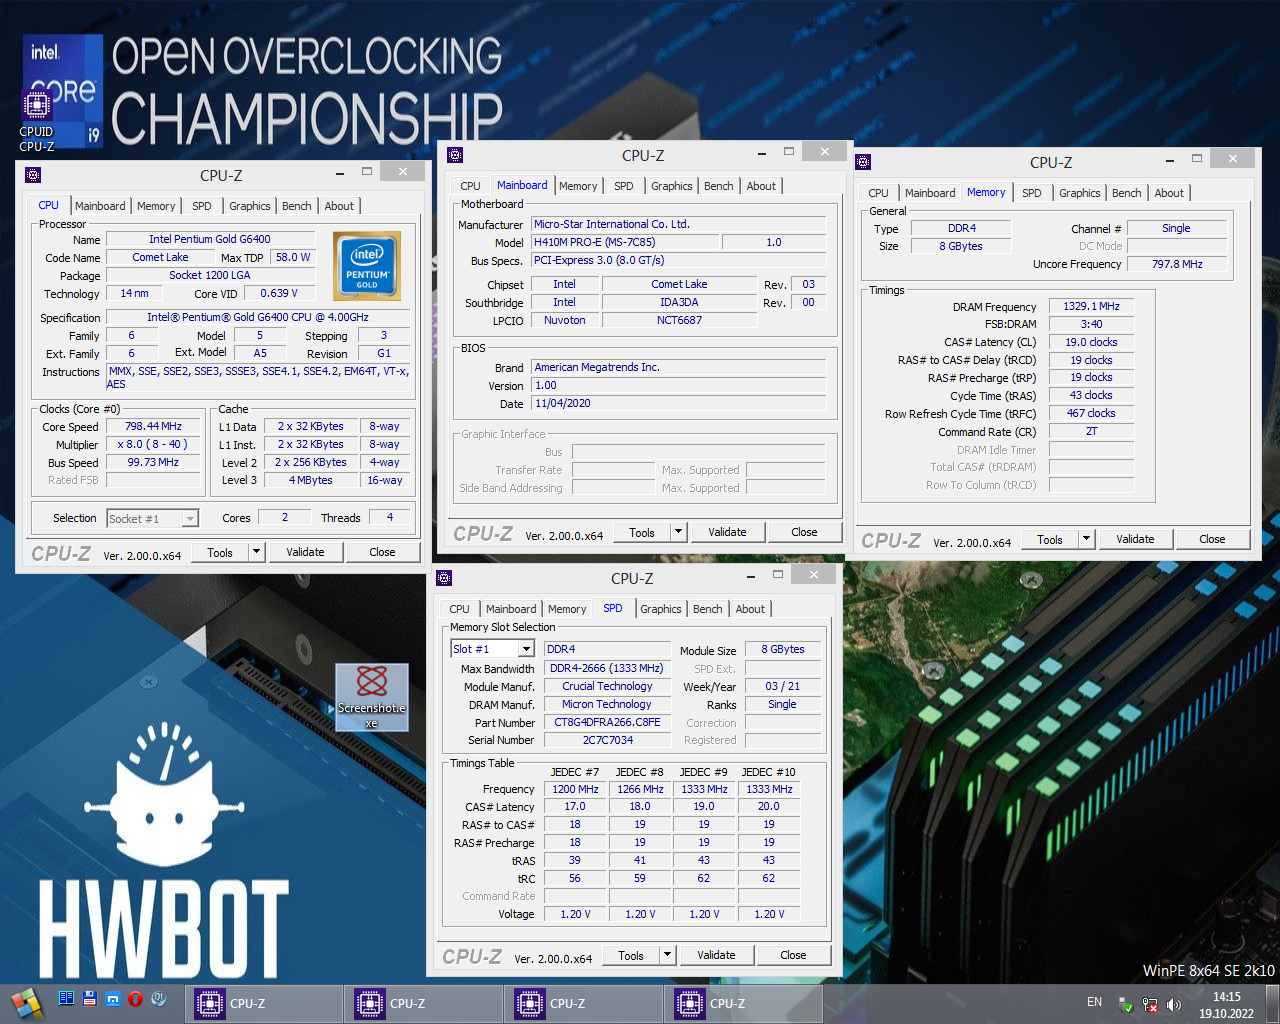This screenshot has width=1280, height=1024.
Task: Click Tools button in the Mainboard window
Action: [x=642, y=532]
